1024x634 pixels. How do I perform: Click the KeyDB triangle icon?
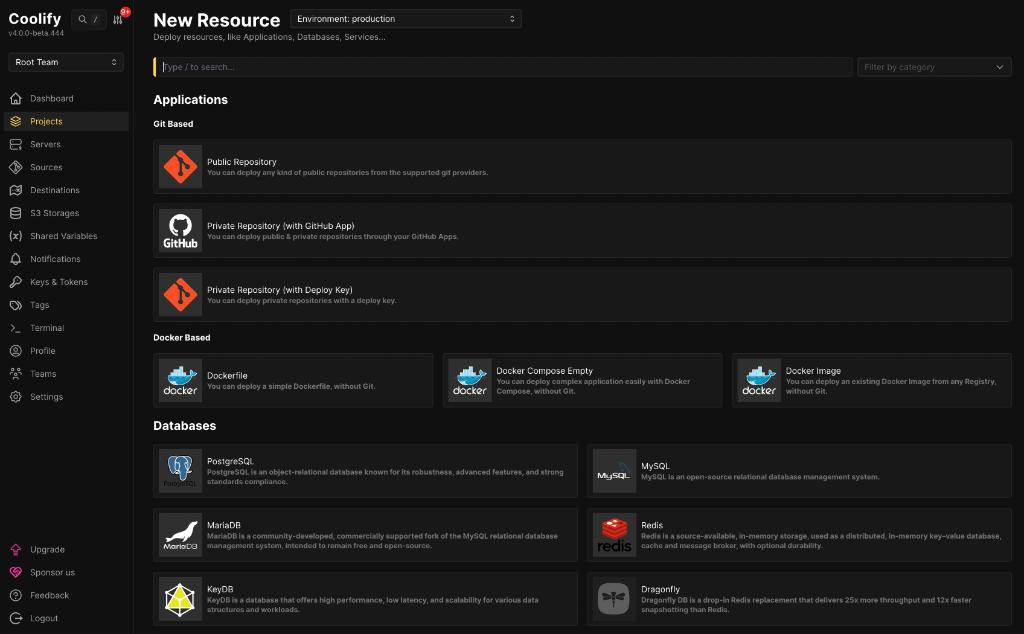click(180, 599)
